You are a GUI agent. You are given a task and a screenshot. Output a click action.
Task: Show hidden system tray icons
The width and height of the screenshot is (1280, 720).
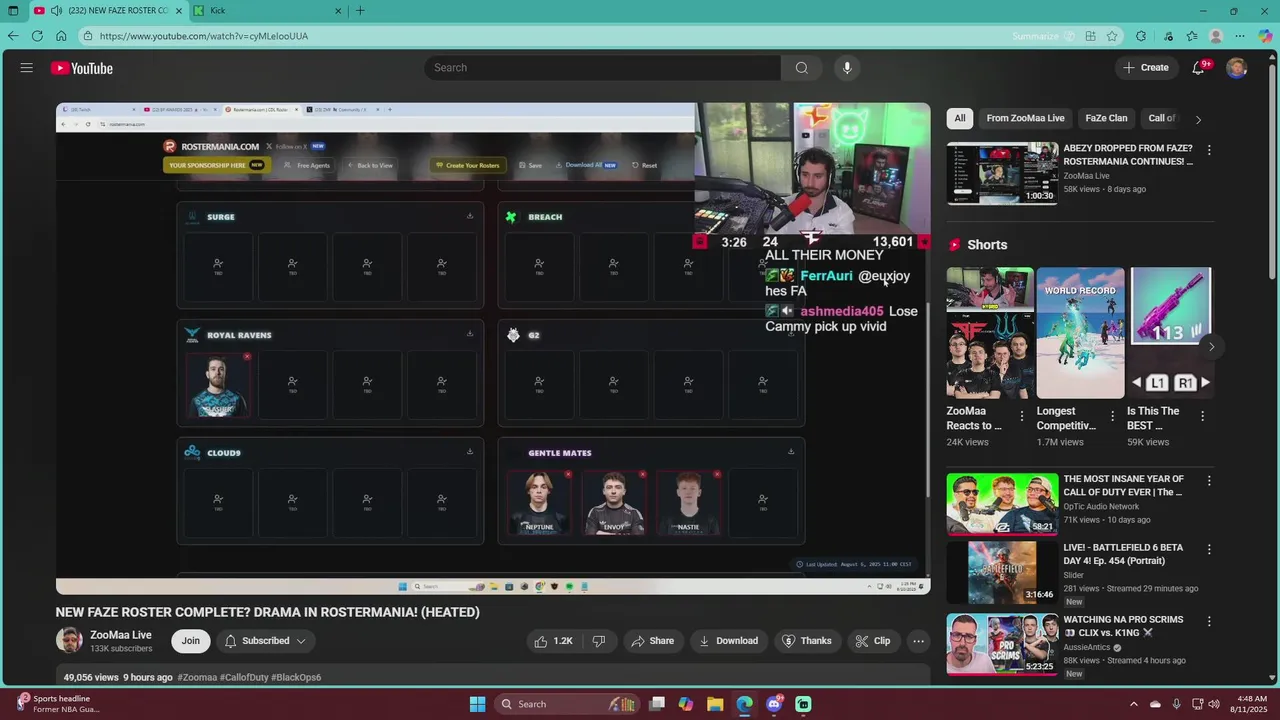coord(1133,704)
